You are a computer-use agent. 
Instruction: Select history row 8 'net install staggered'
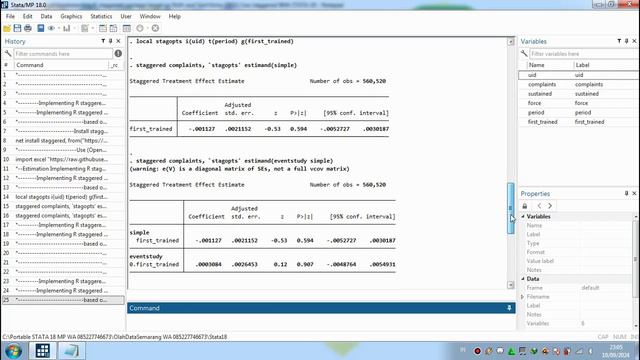pos(63,141)
